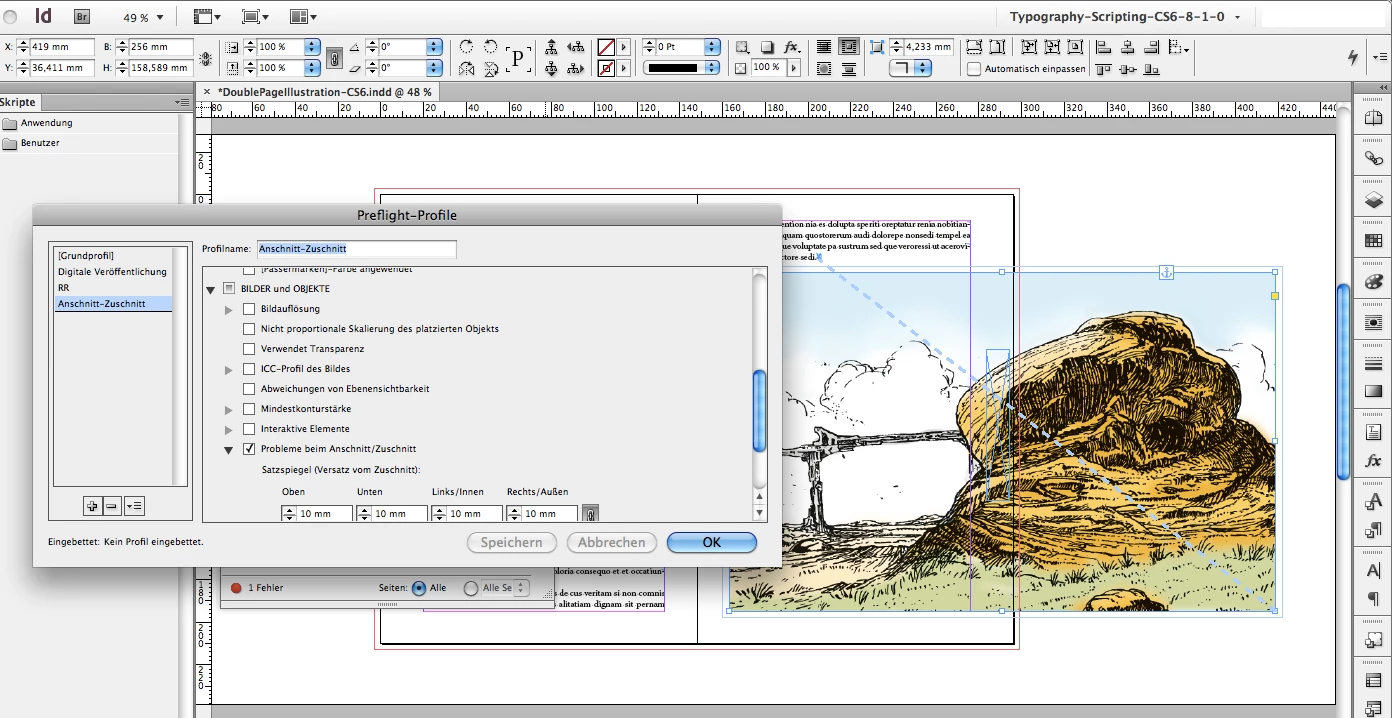
Task: Select the Anschnitt-Zuschnitt profile
Action: (x=113, y=304)
